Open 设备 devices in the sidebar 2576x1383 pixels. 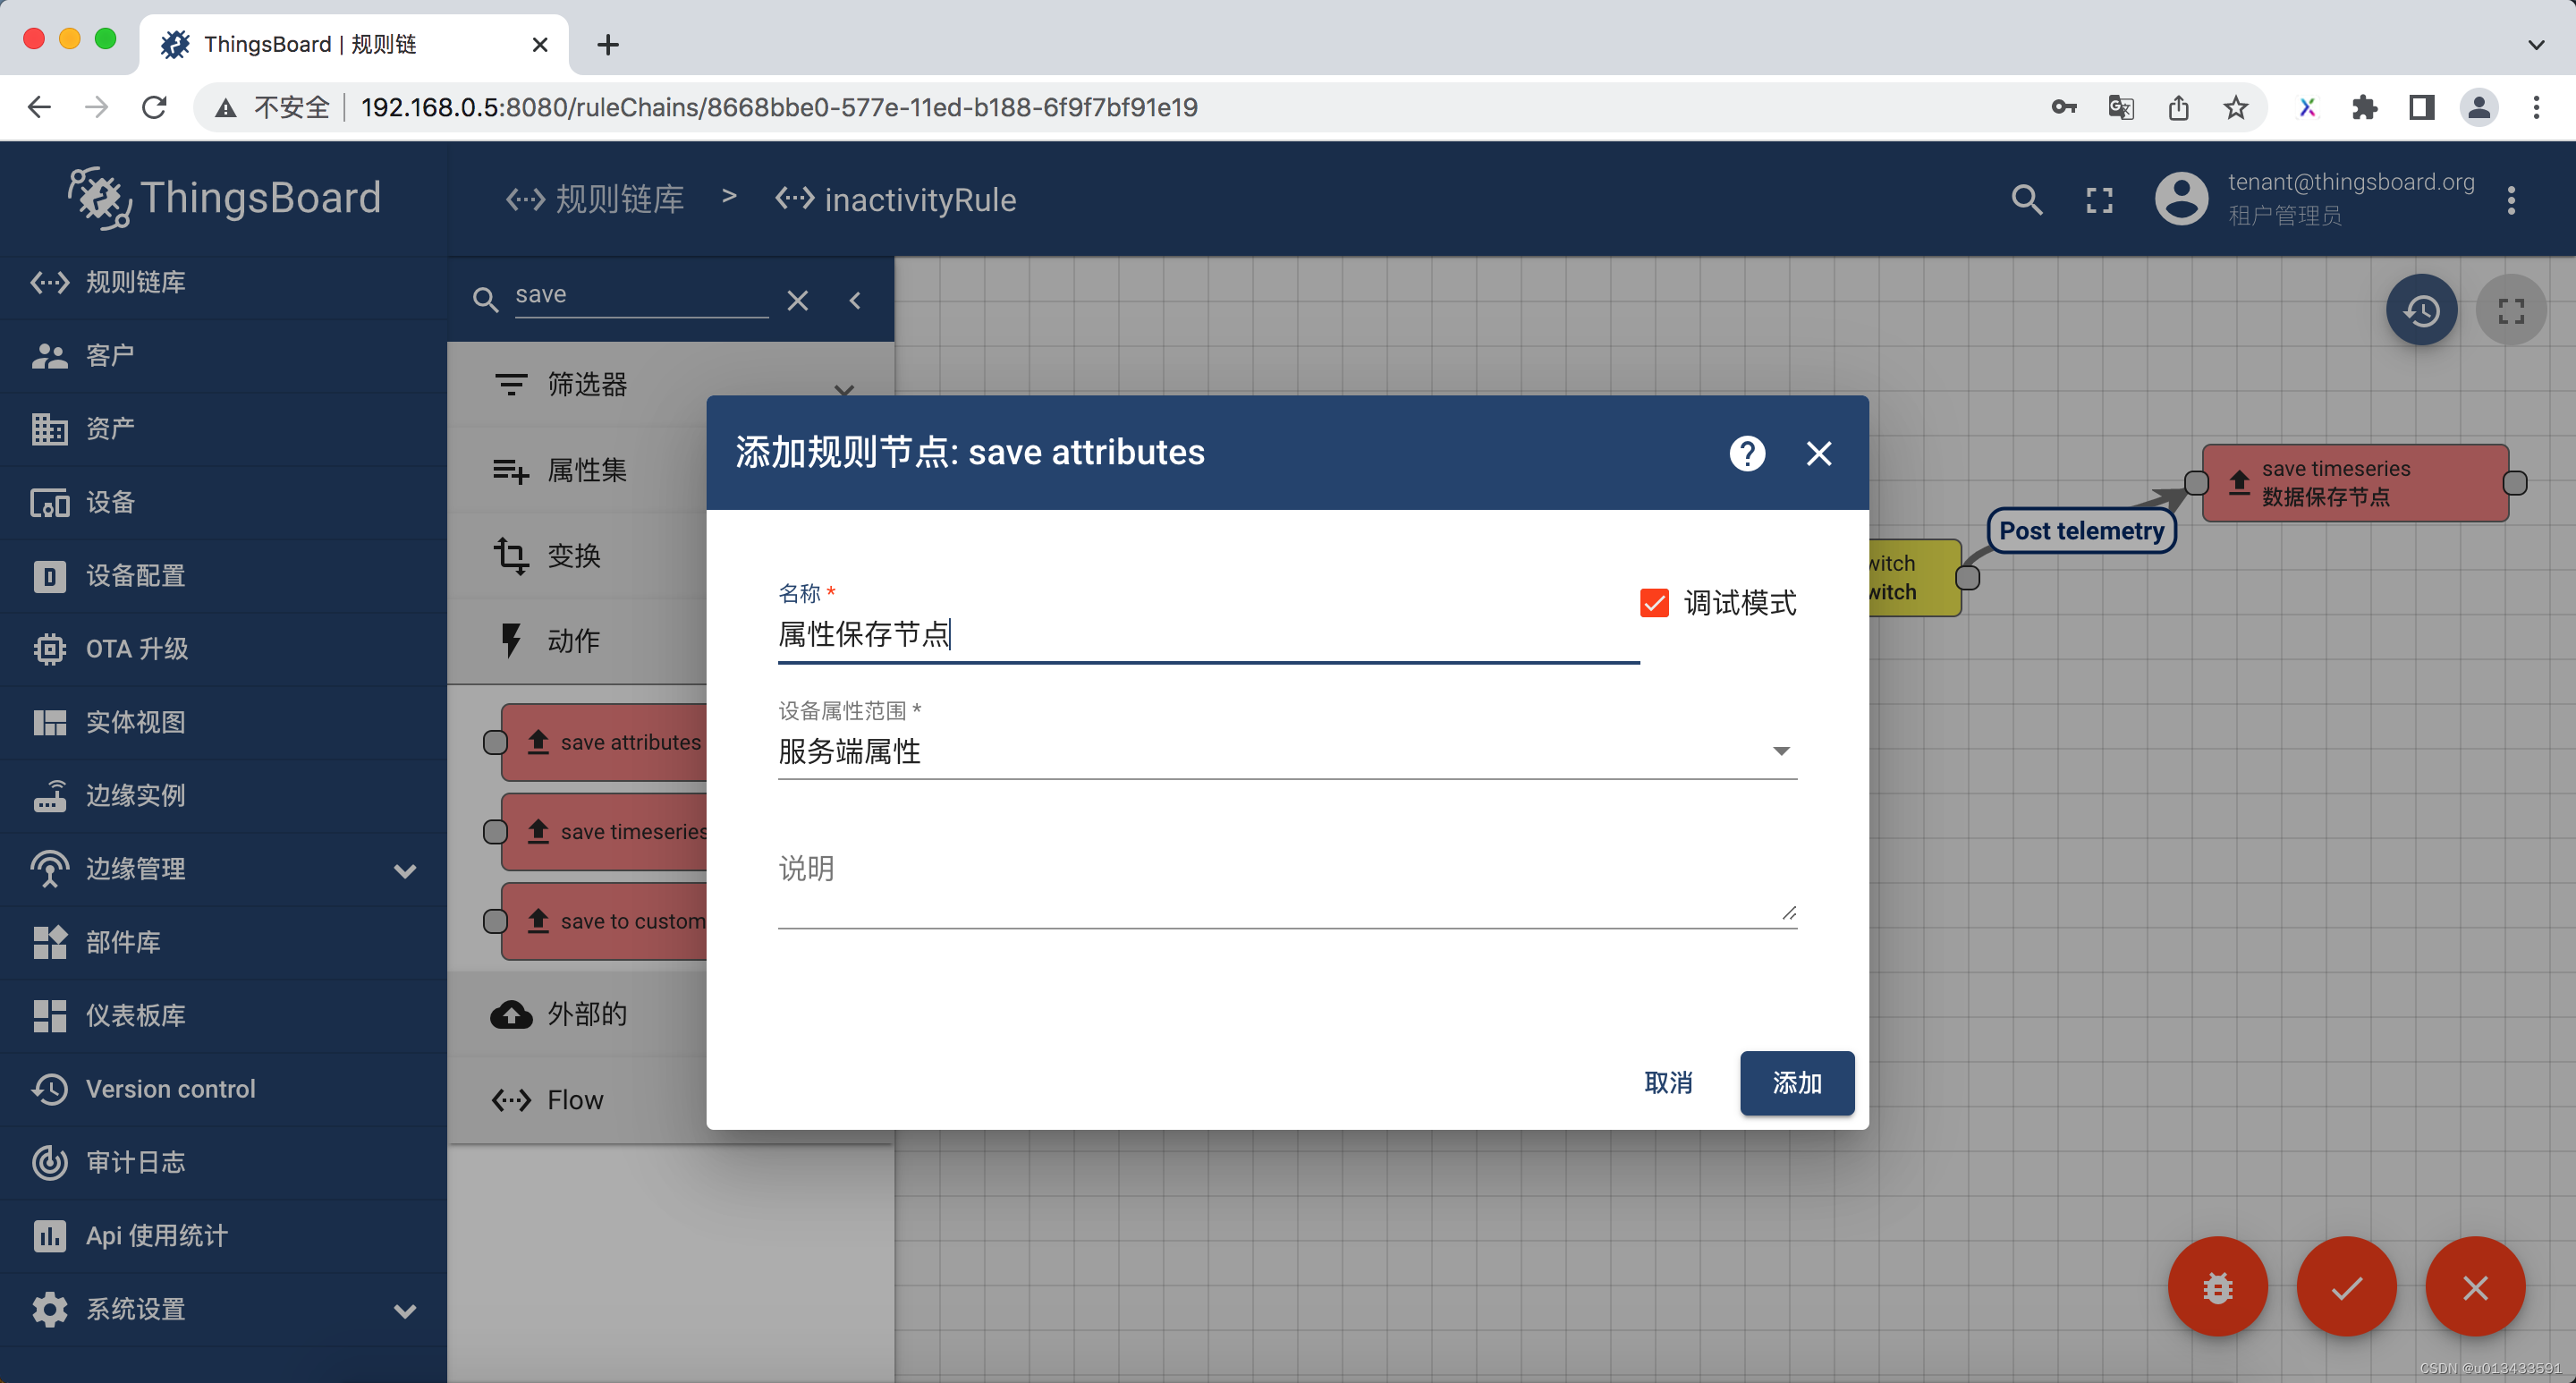point(223,502)
